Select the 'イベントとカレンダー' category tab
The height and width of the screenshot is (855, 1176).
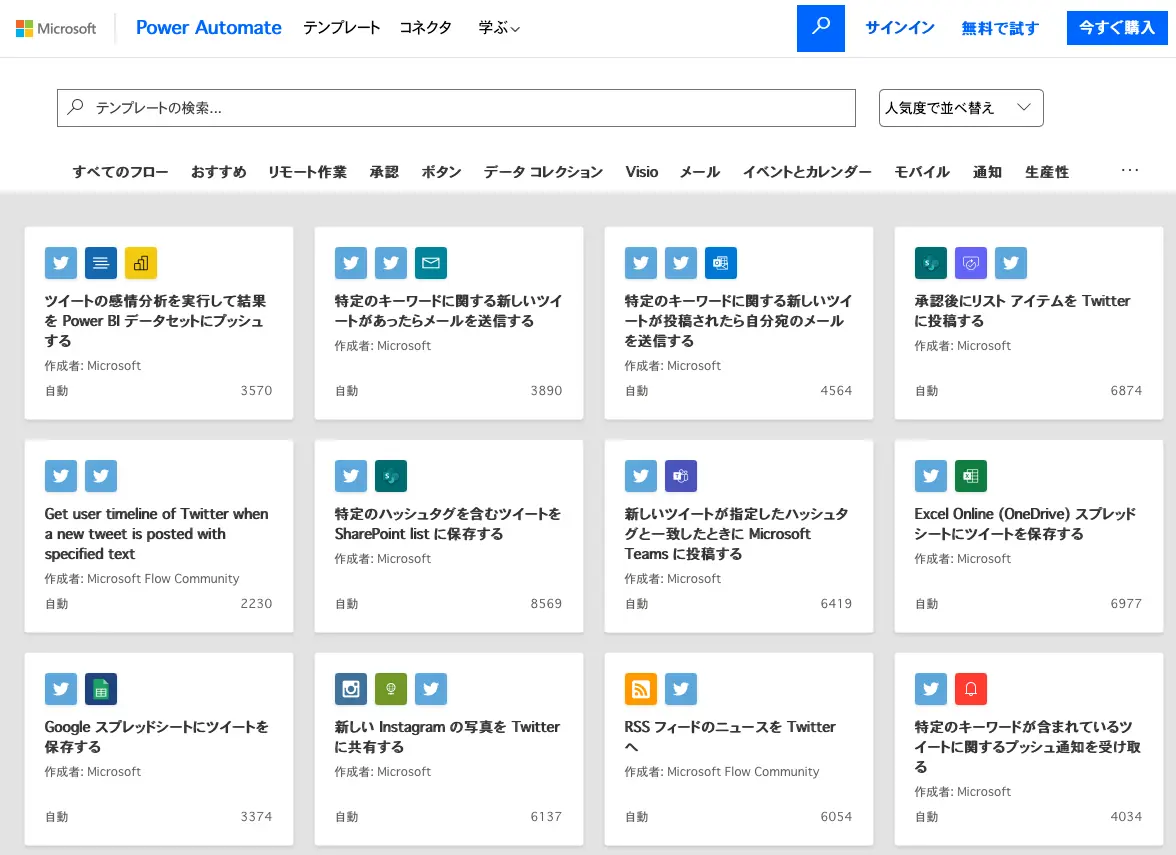[x=807, y=172]
